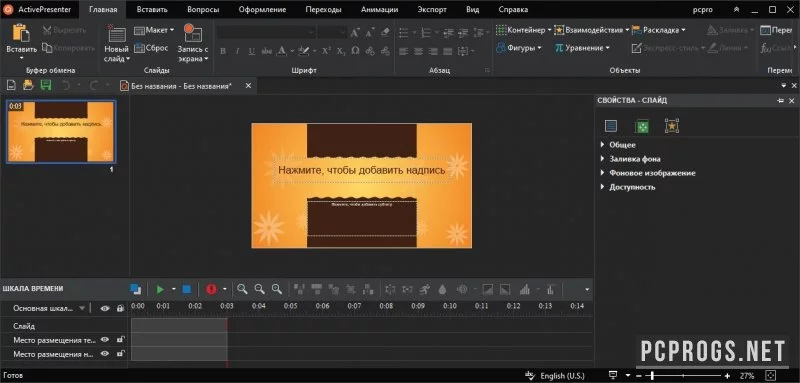Image resolution: width=800 pixels, height=383 pixels.
Task: Click the 'Нажмите, чтобы добавить надпись' title placeholder
Action: [362, 170]
